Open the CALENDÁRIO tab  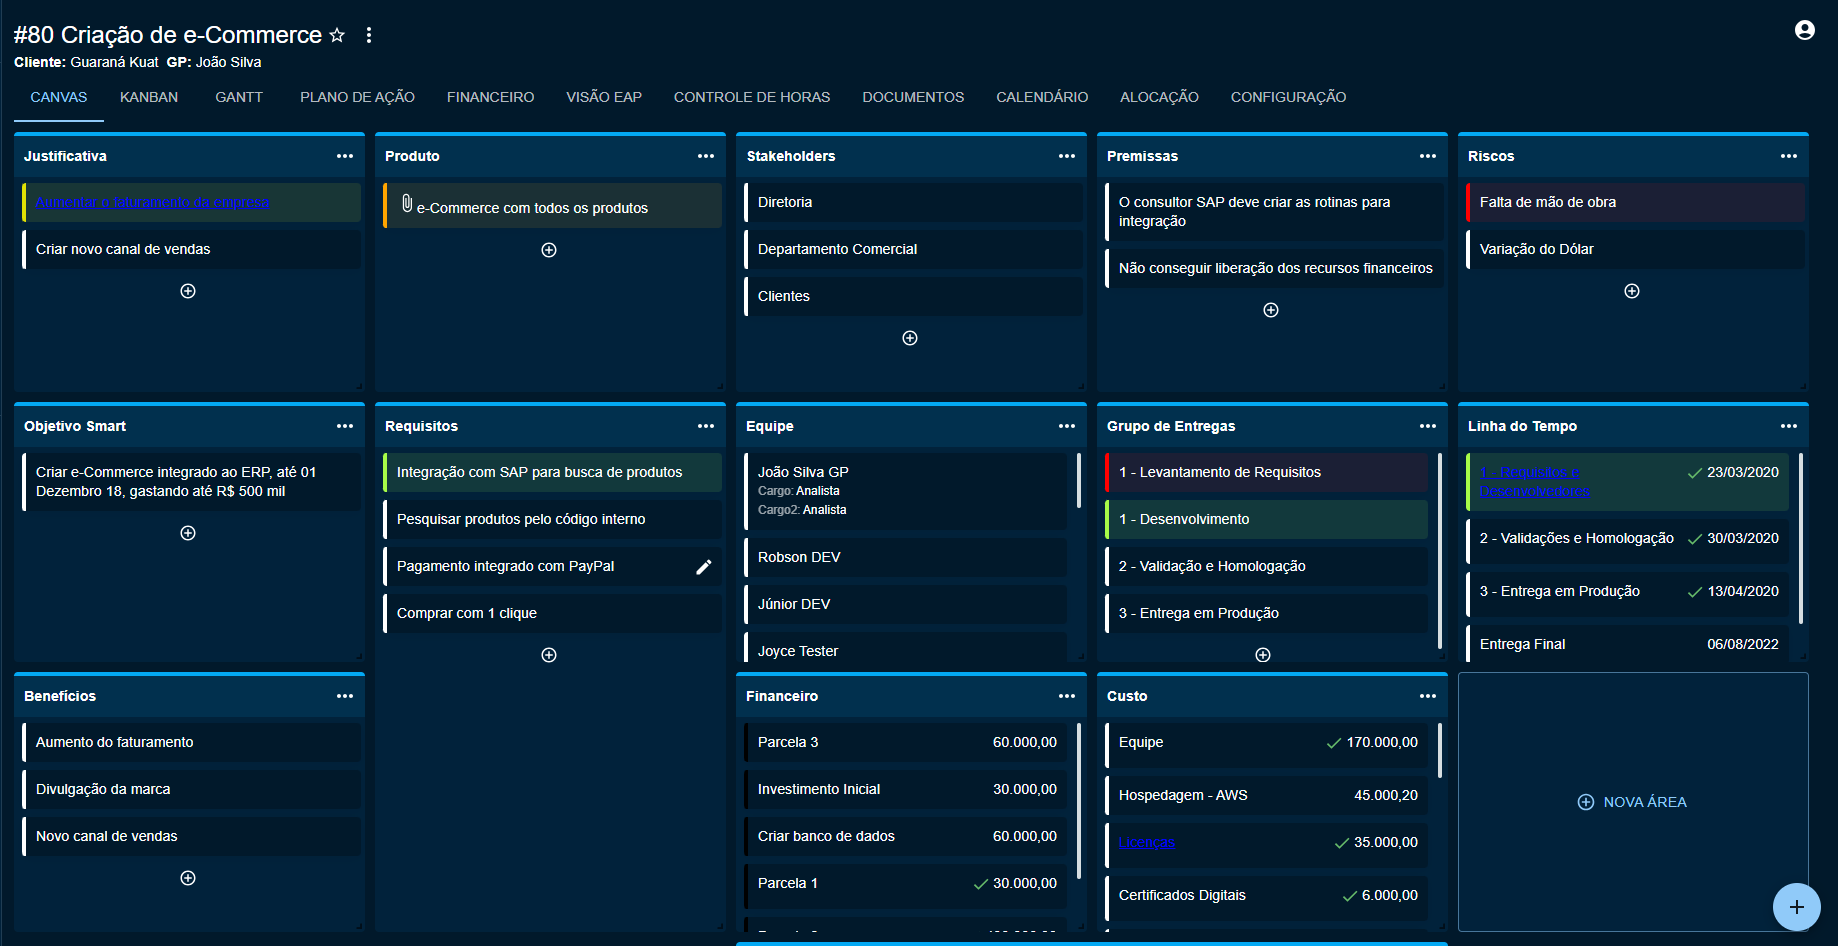pos(1042,97)
